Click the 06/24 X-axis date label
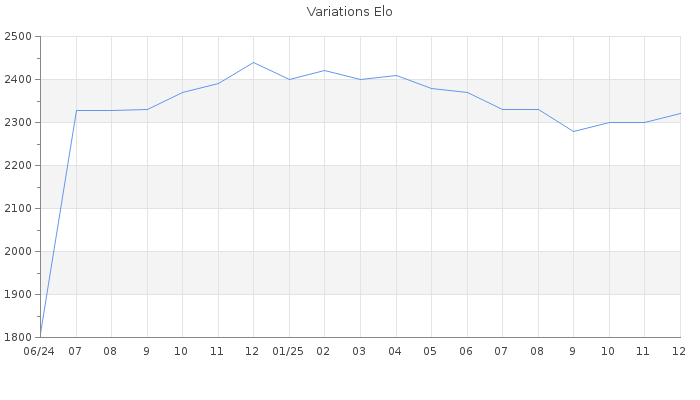The image size is (700, 400). pyautogui.click(x=39, y=352)
